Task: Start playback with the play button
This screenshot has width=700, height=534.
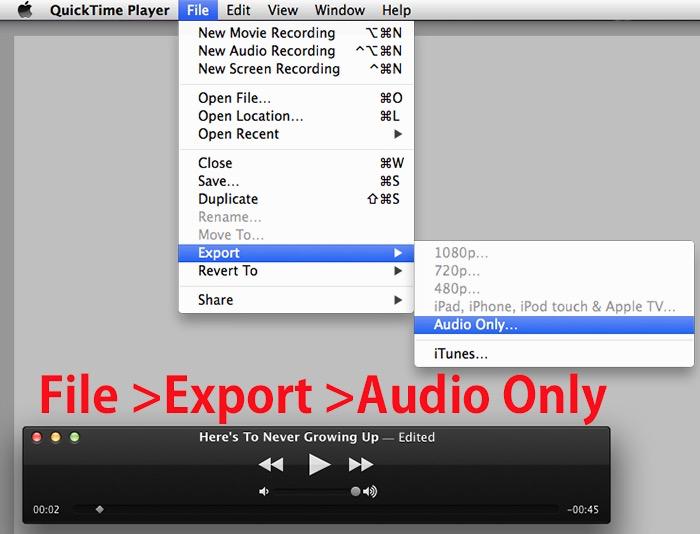Action: 319,464
